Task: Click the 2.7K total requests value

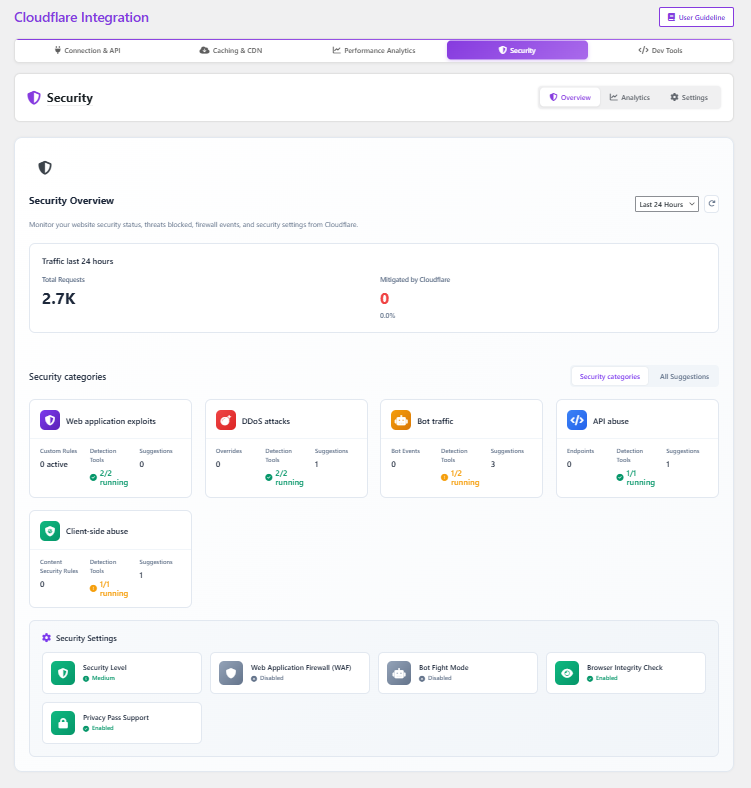Action: [59, 299]
